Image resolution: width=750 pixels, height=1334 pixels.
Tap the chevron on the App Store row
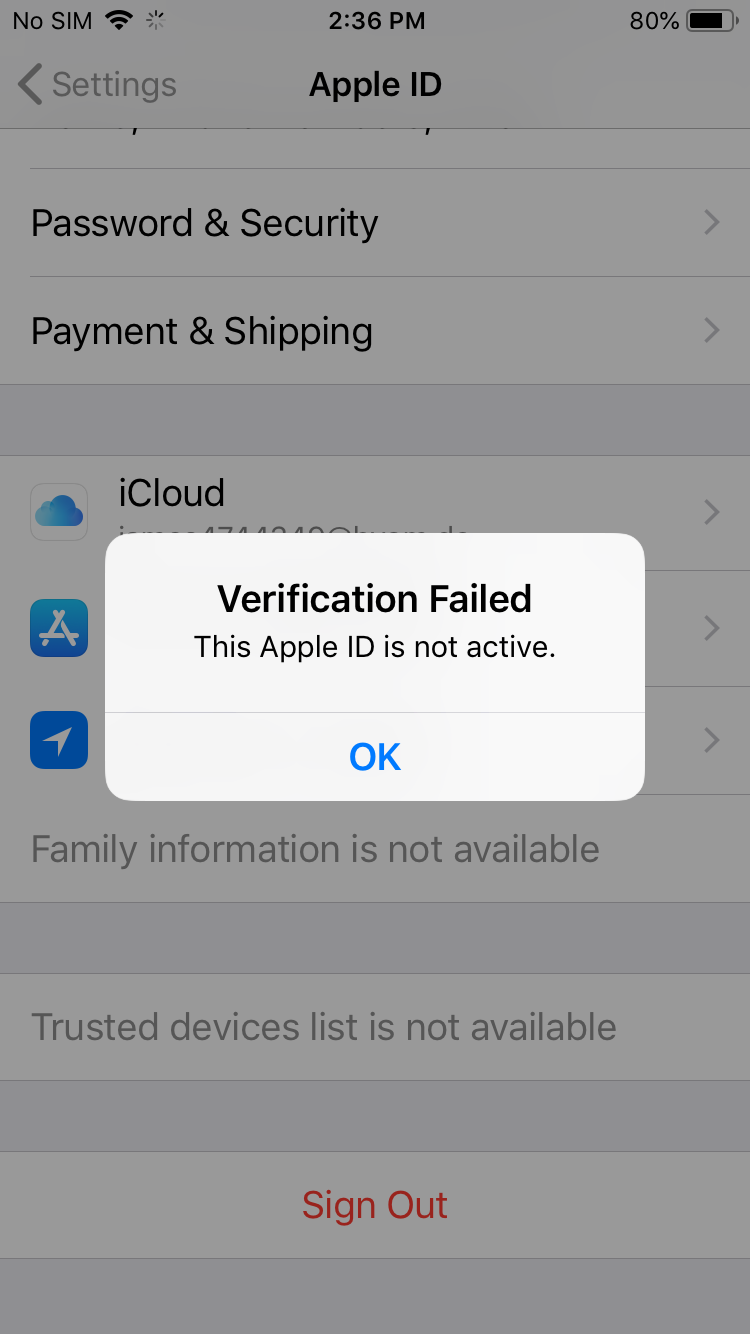tap(712, 628)
